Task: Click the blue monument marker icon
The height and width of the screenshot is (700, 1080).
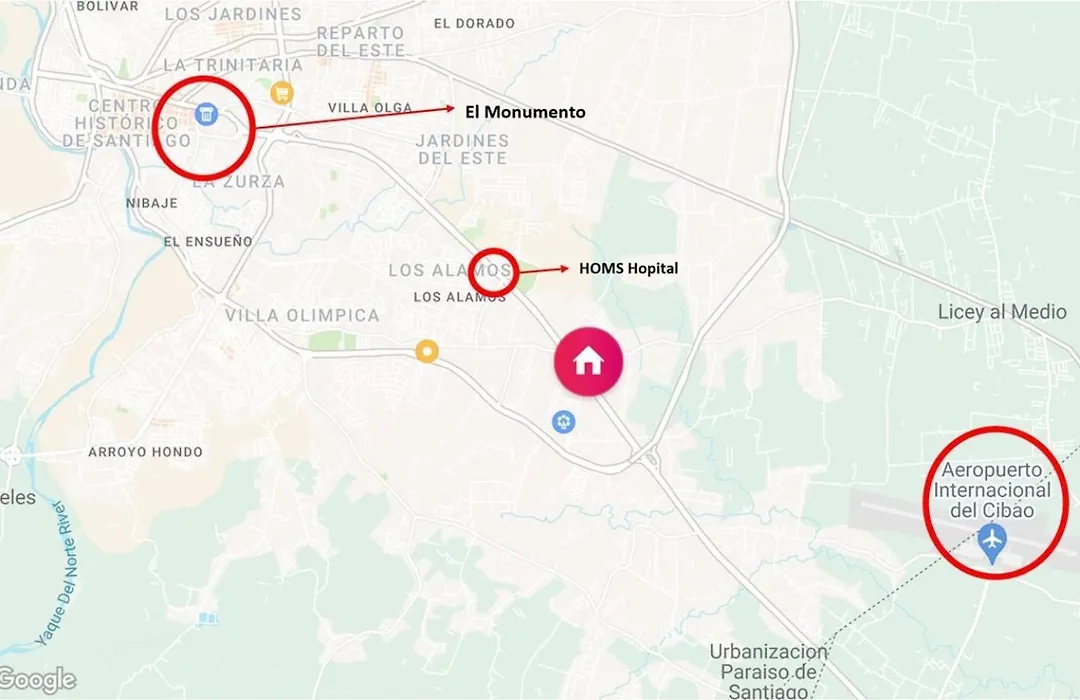Action: (206, 114)
